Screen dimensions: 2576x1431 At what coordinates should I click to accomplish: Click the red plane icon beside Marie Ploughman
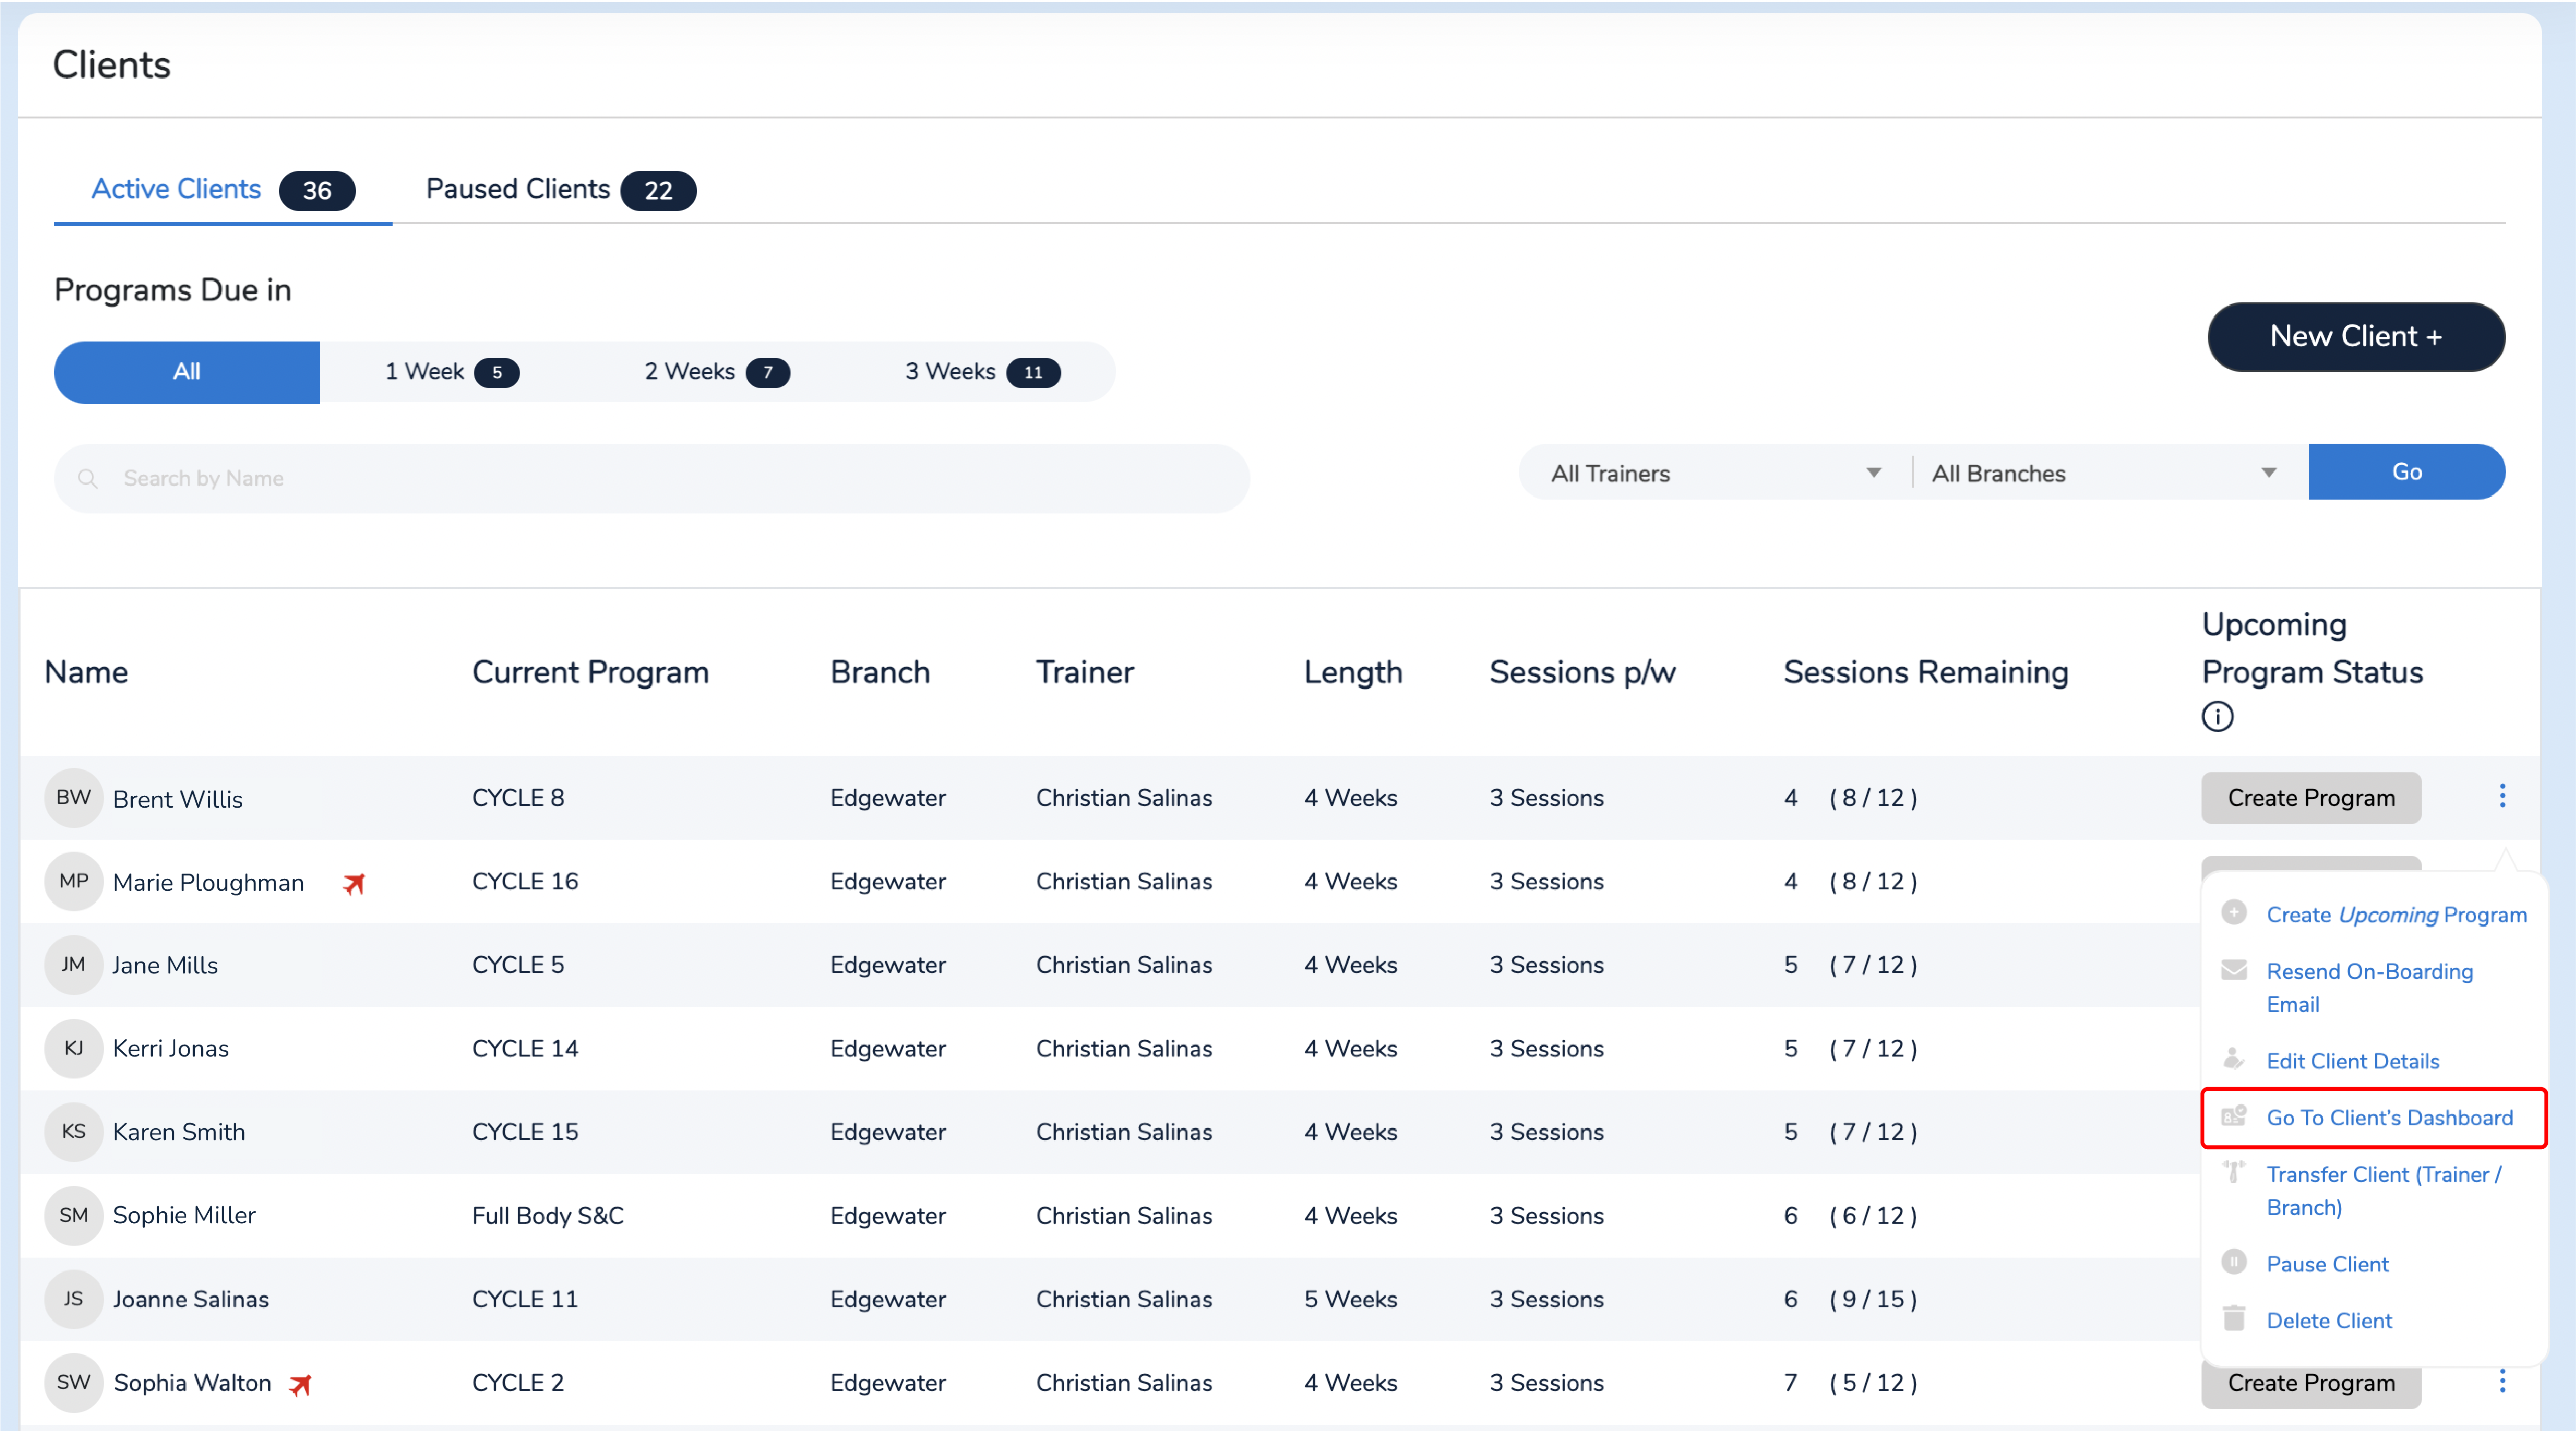point(354,883)
